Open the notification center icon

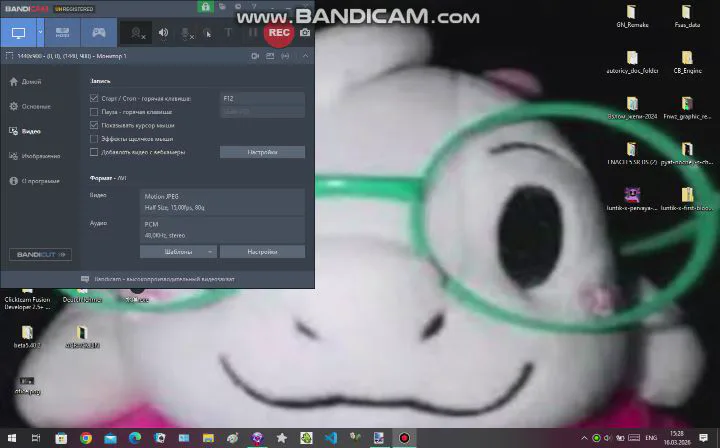tap(703, 438)
